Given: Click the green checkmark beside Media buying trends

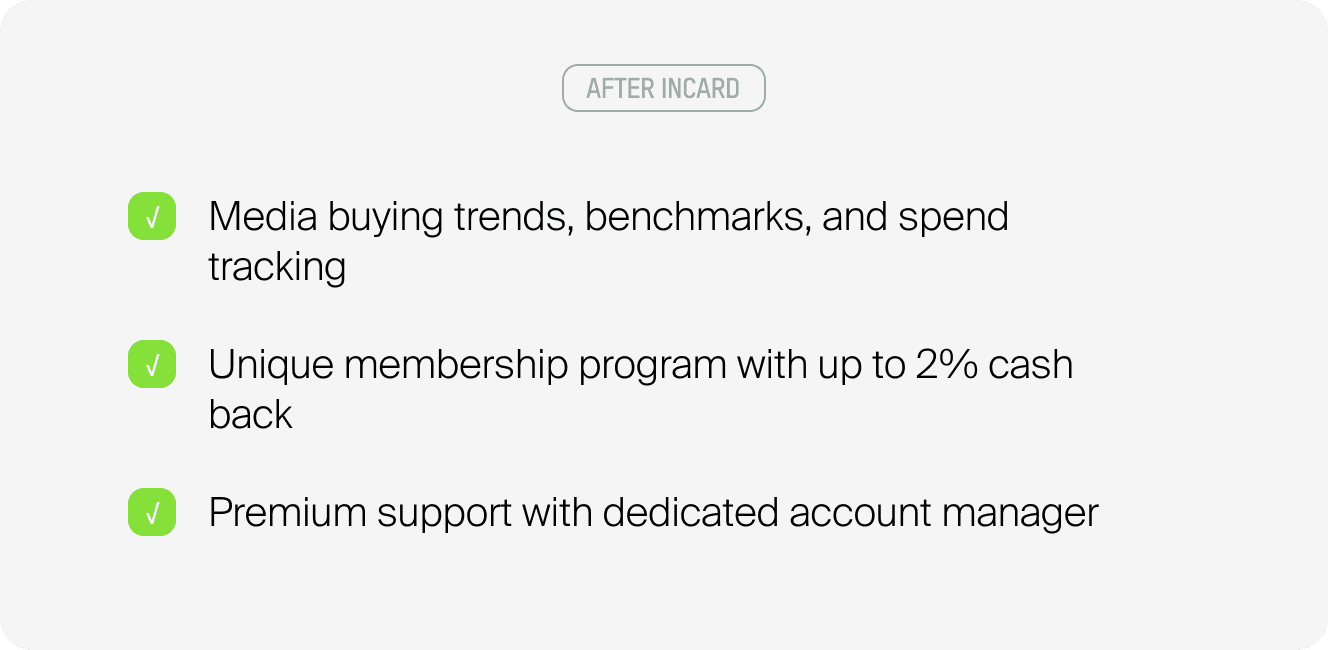Looking at the screenshot, I should click(x=152, y=217).
